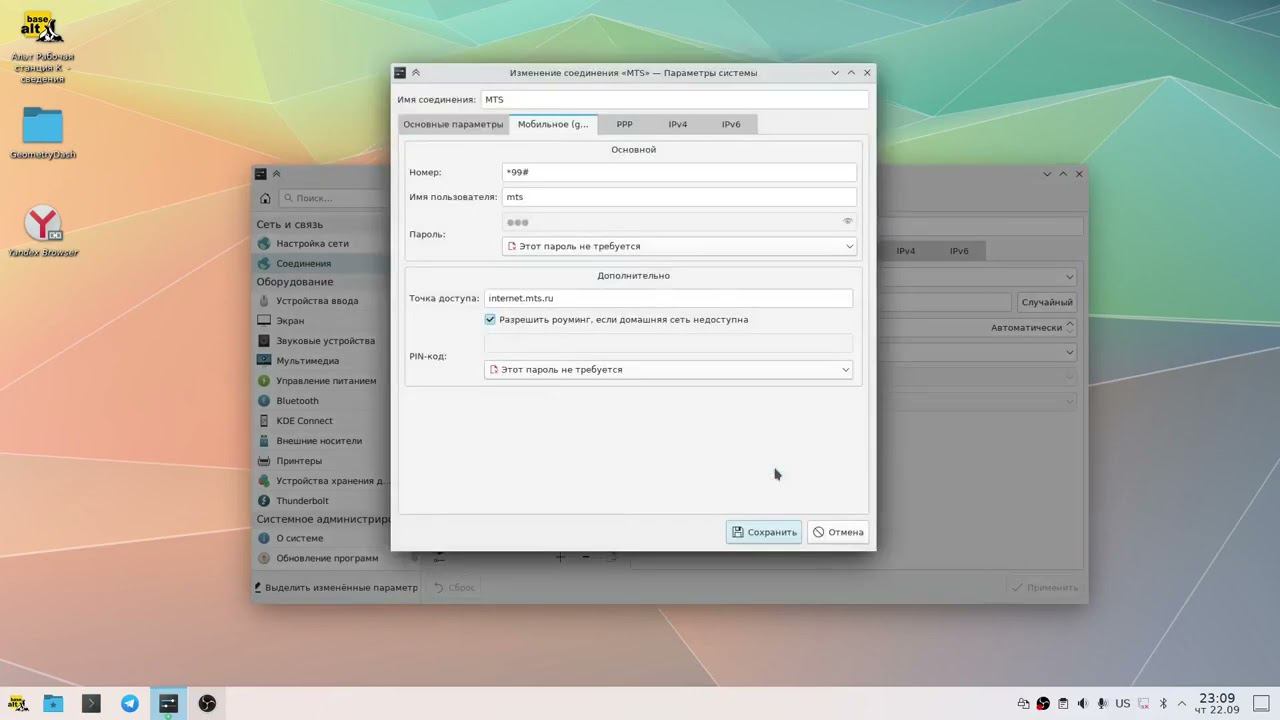Click the OBS tray indicator icon
The width and height of the screenshot is (1280, 720).
(x=1043, y=704)
